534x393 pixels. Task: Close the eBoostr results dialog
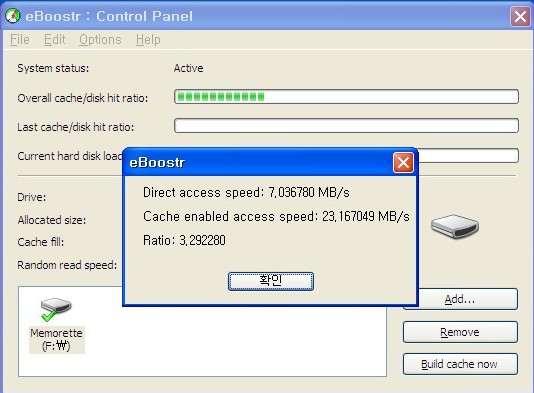point(403,162)
